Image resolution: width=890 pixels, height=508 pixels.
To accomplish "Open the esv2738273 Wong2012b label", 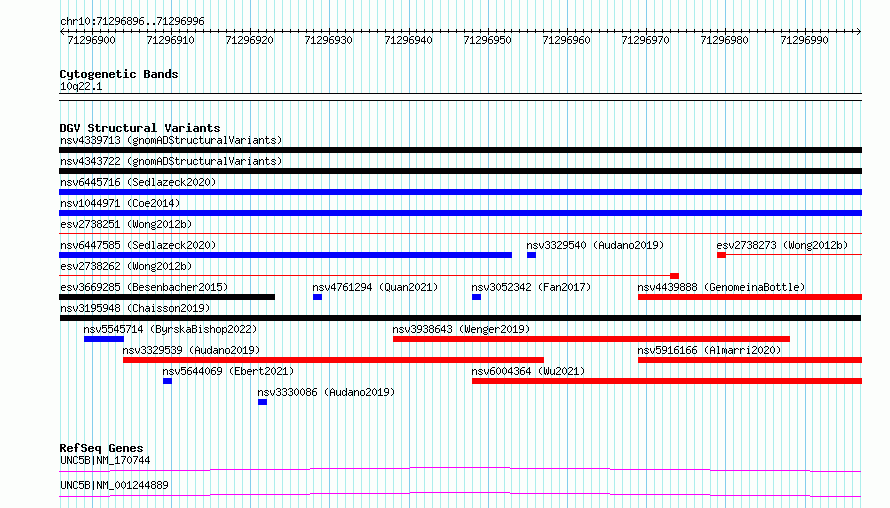I will 782,245.
